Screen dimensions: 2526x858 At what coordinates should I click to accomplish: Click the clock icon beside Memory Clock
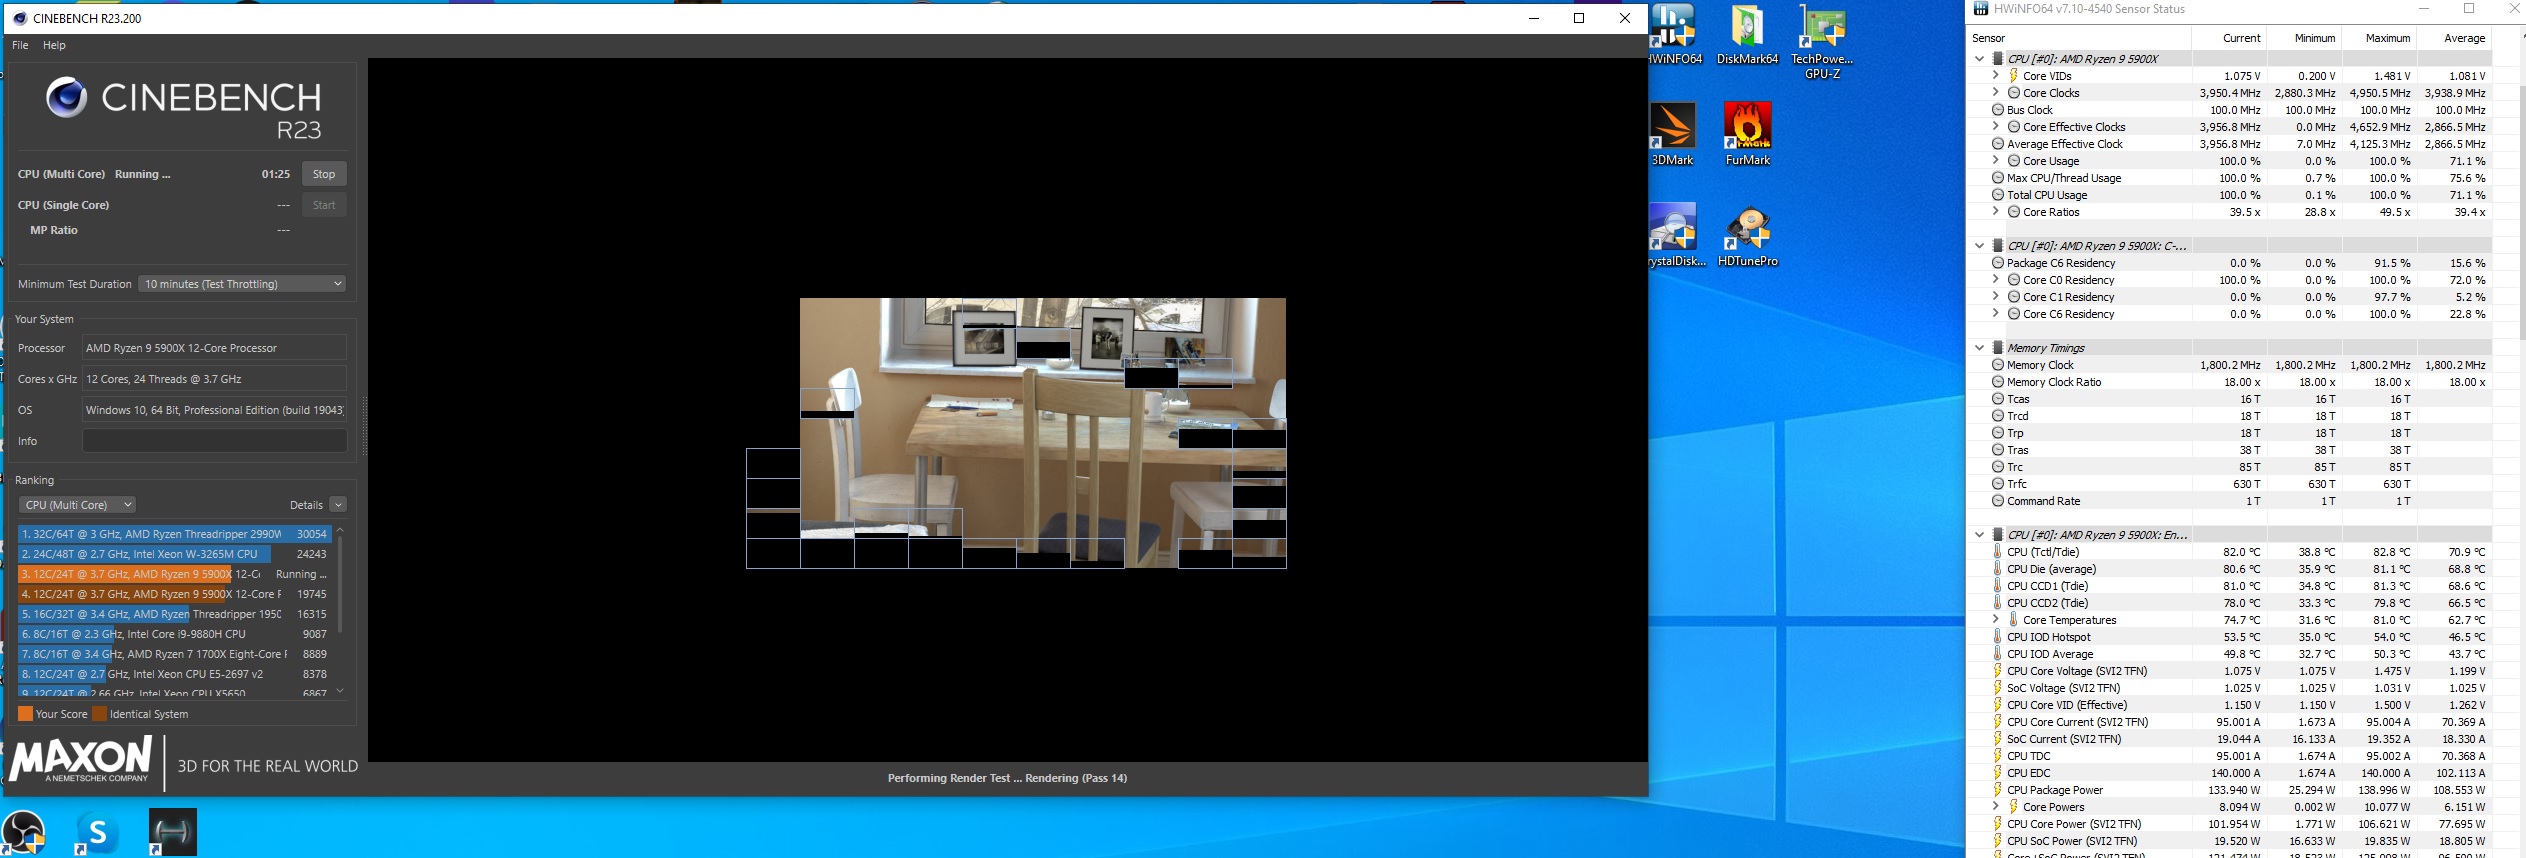coord(1997,365)
